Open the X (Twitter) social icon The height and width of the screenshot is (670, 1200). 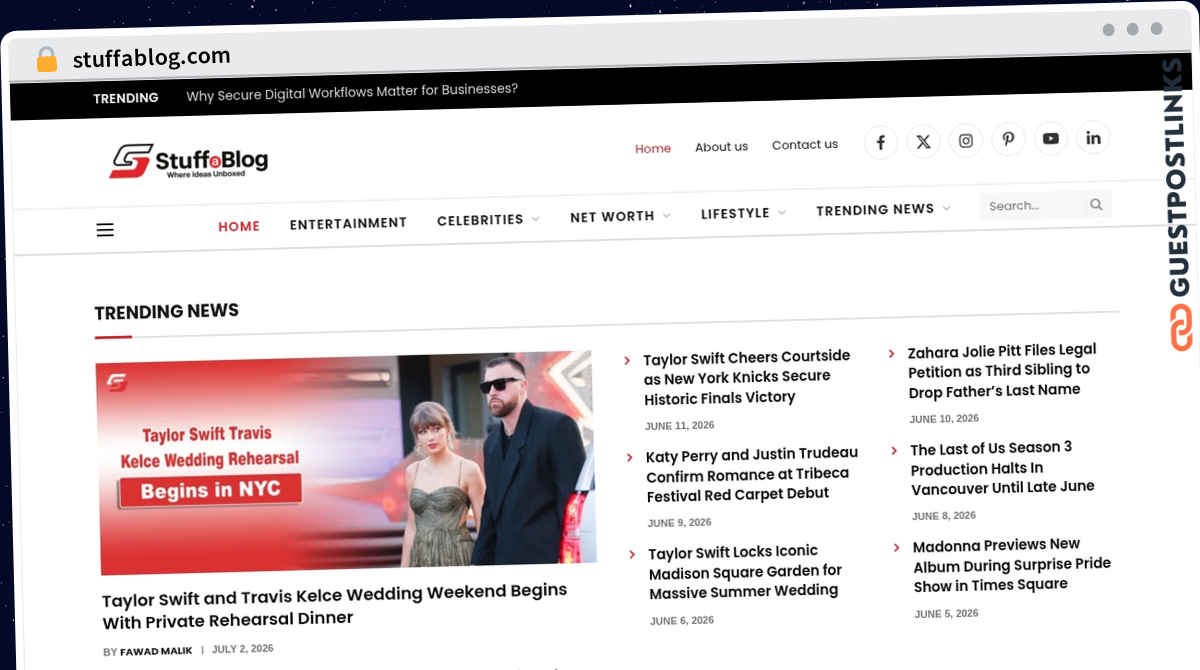[x=923, y=142]
